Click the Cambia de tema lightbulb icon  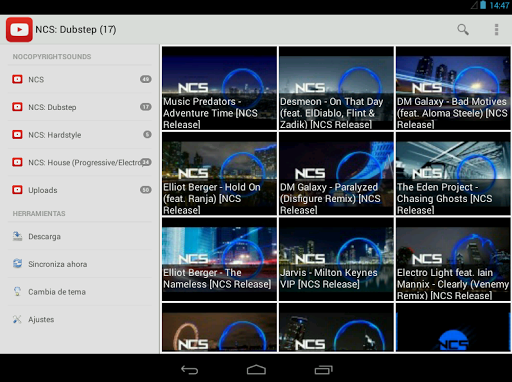pos(17,292)
